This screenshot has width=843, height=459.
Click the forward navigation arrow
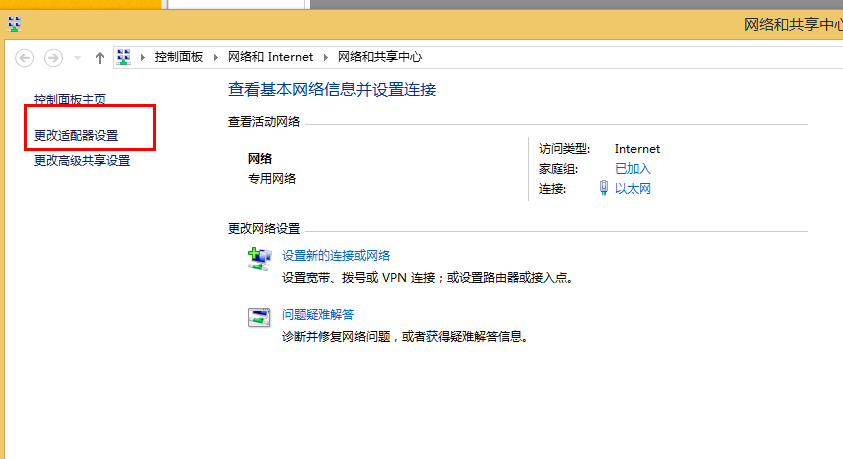click(x=53, y=58)
